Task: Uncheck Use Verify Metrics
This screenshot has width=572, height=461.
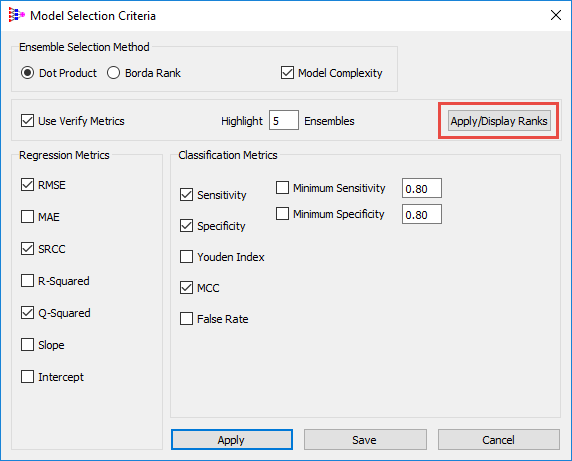Action: tap(27, 121)
